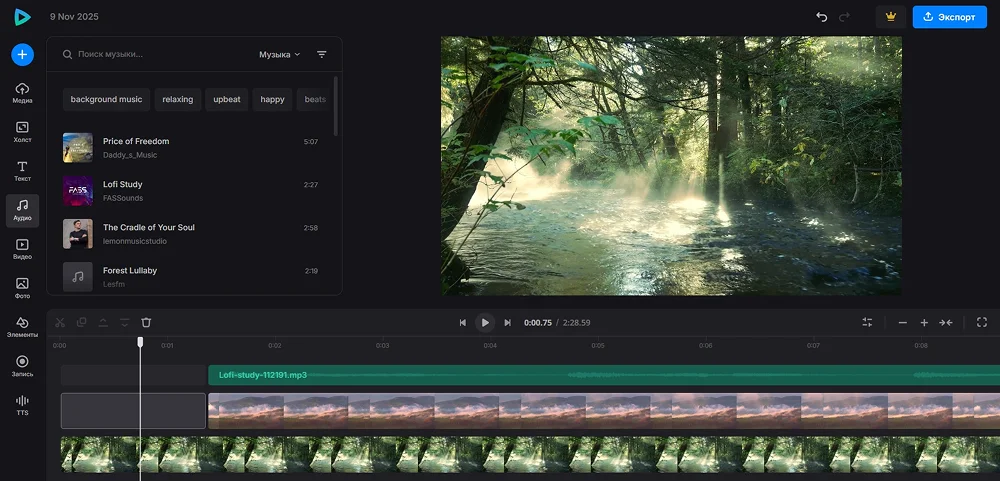This screenshot has height=481, width=1000.
Task: Open the Фото panel
Action: point(22,288)
